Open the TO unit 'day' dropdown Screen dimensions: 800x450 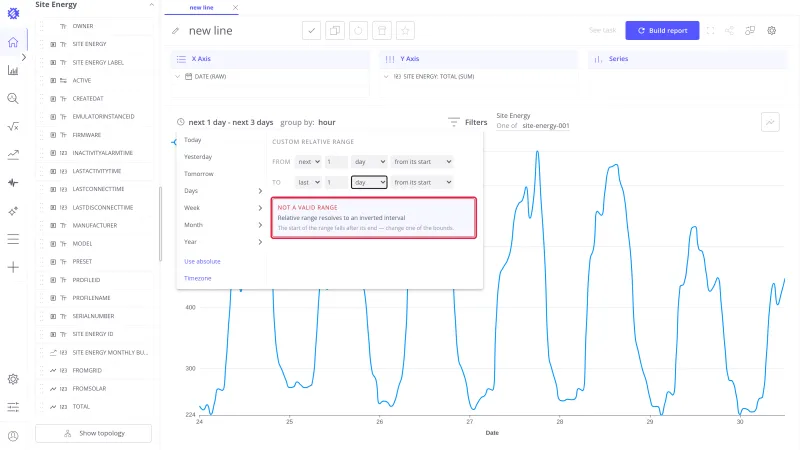[x=369, y=182]
